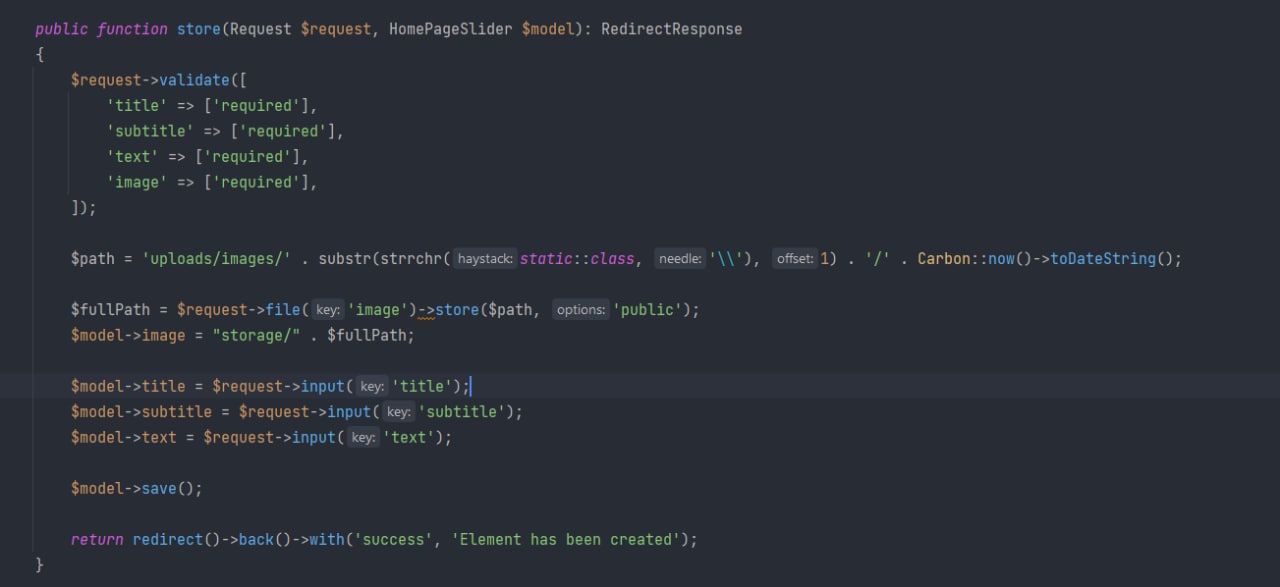Click the "storage/" string
The image size is (1280, 587).
click(x=256, y=335)
